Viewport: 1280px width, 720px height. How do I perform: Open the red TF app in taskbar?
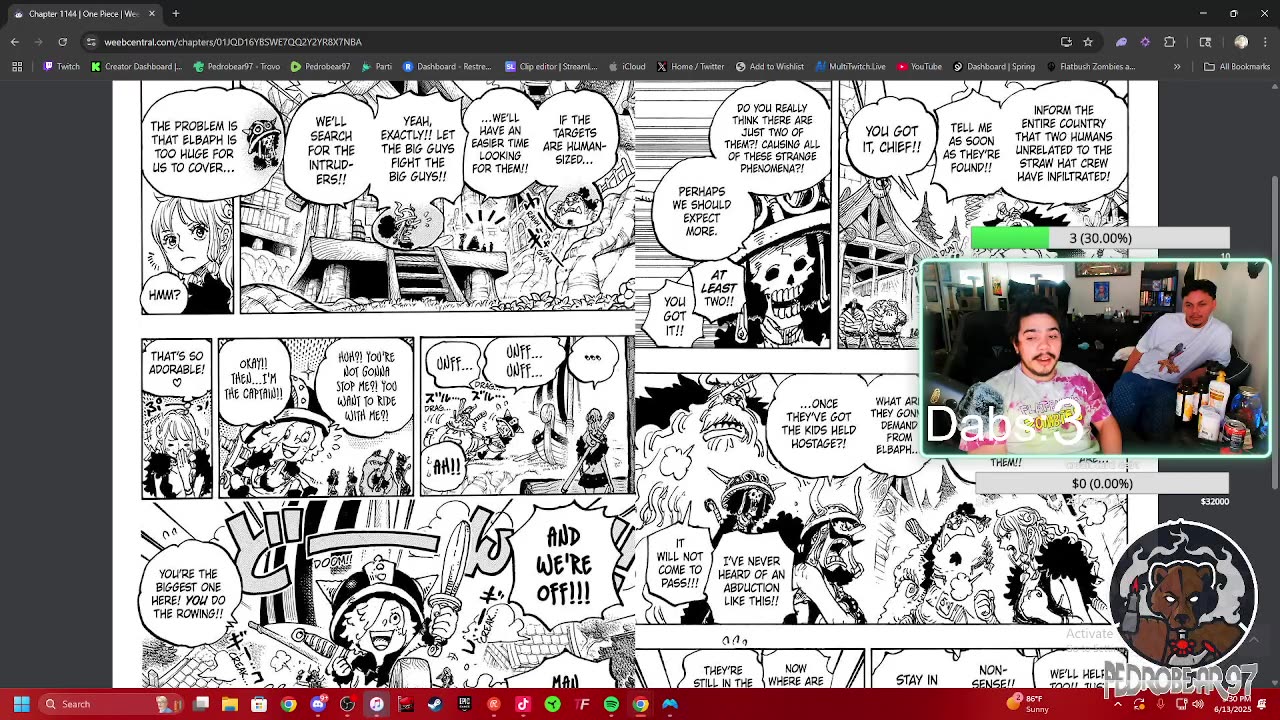point(582,704)
